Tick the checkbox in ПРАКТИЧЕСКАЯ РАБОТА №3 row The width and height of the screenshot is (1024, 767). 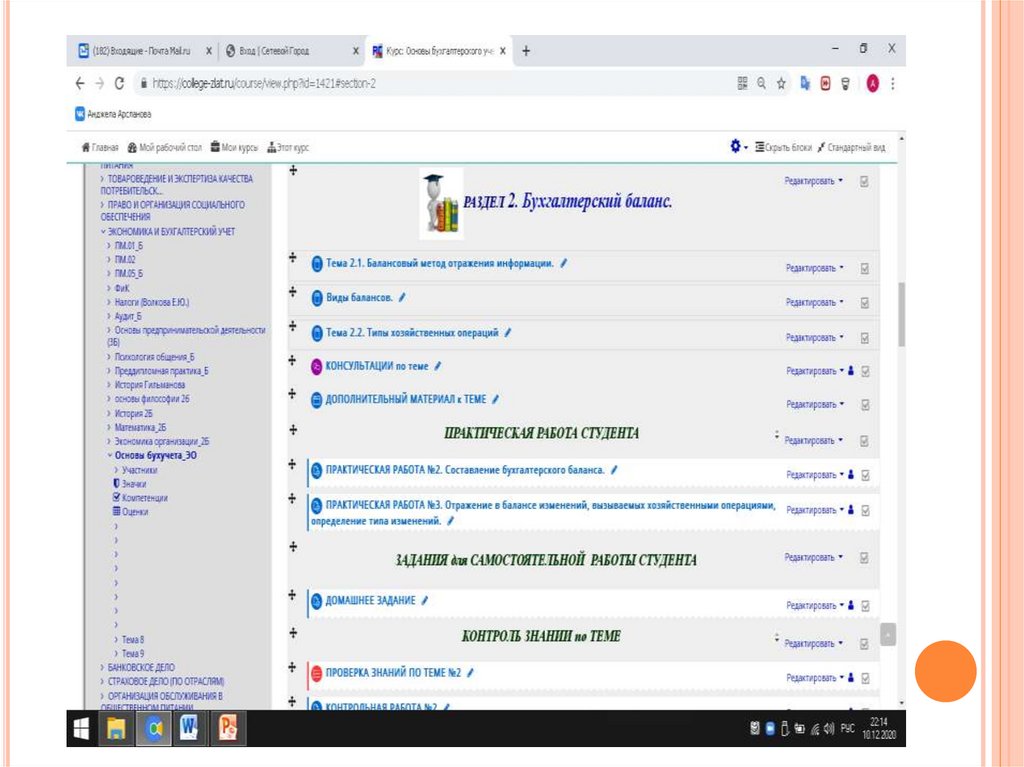click(865, 510)
